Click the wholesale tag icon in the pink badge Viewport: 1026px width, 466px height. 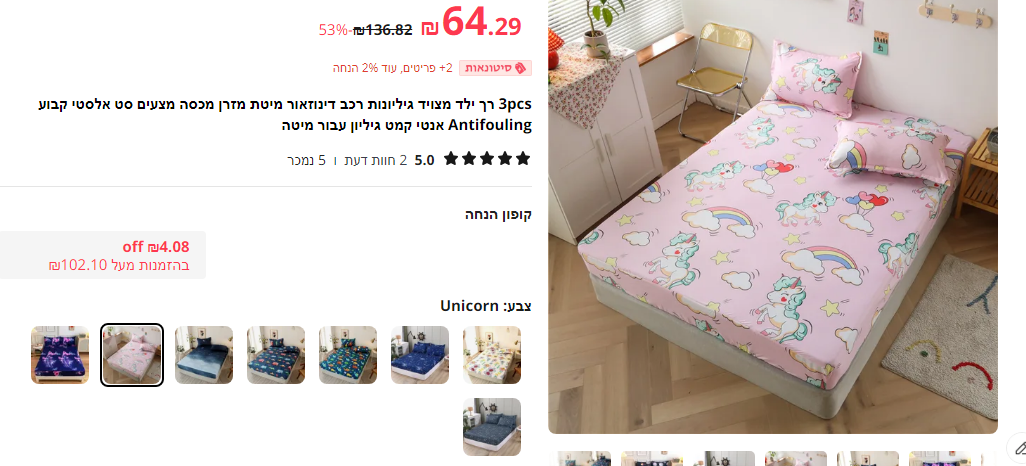[521, 68]
